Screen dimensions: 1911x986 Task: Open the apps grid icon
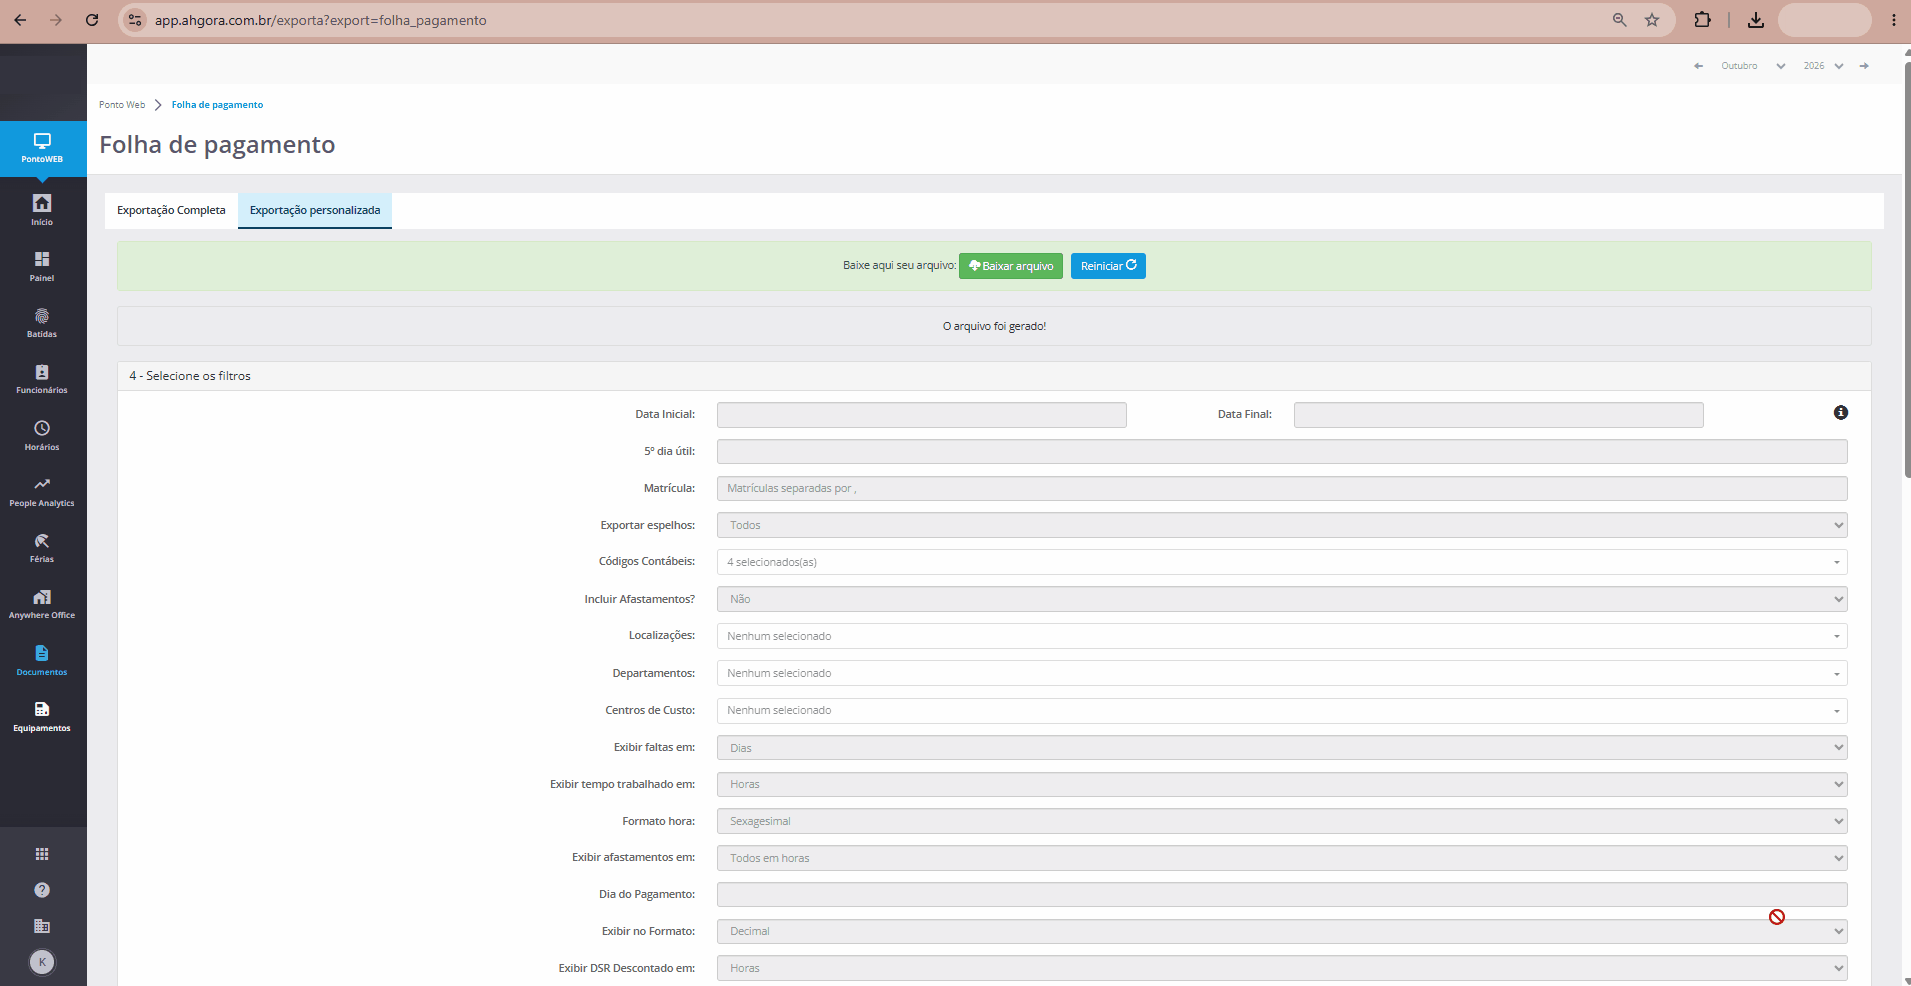[42, 854]
